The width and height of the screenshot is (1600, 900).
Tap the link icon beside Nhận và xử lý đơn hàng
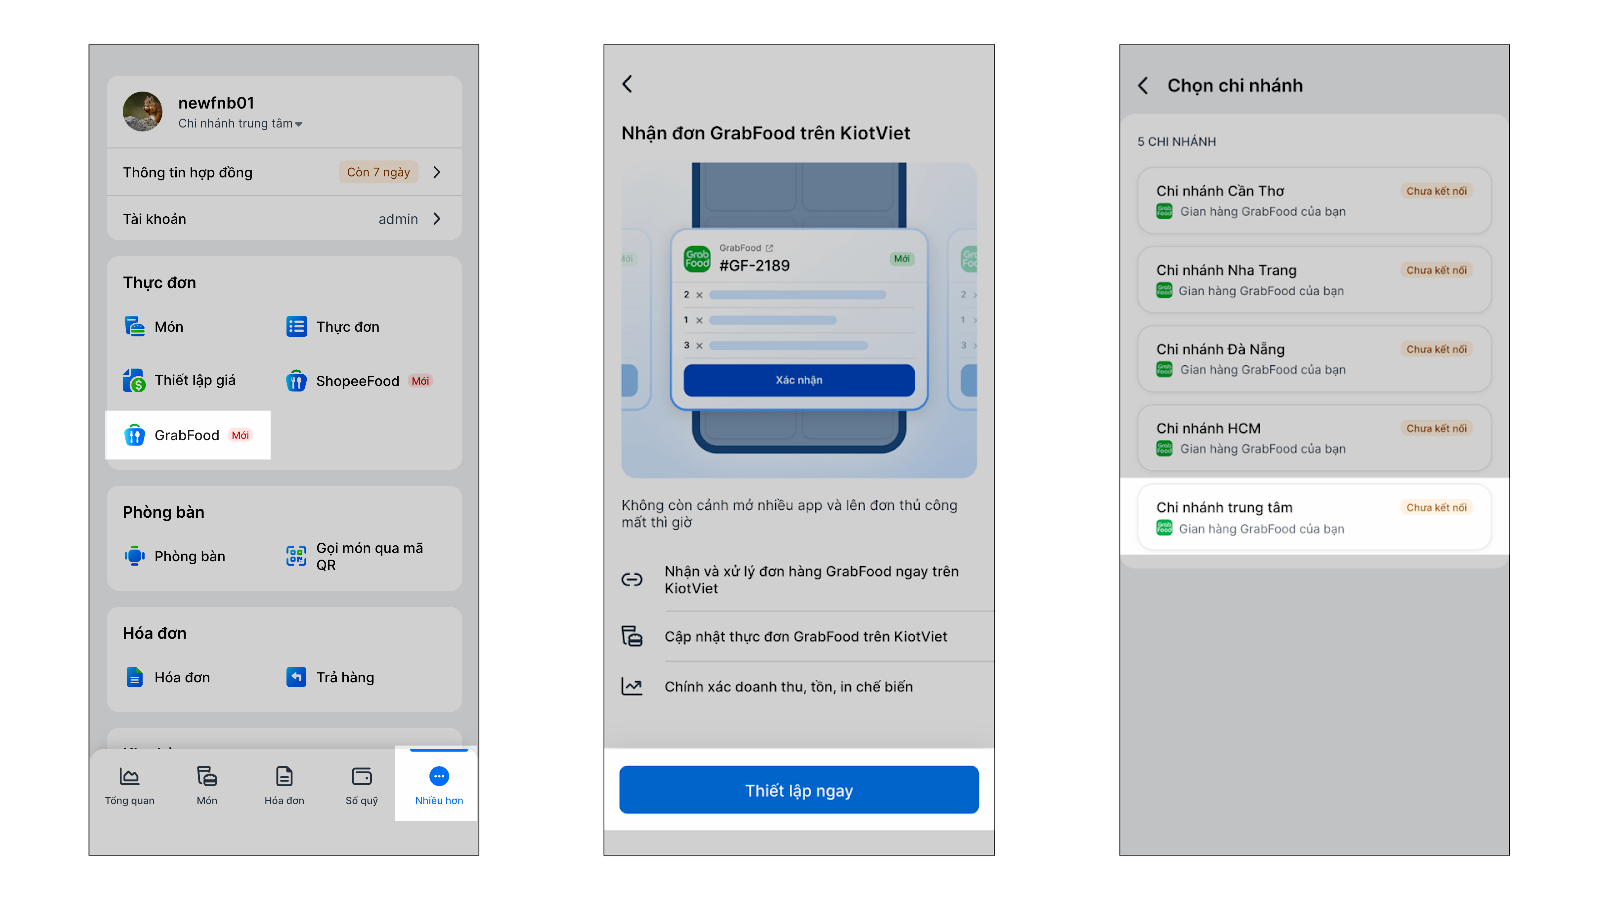click(x=632, y=580)
